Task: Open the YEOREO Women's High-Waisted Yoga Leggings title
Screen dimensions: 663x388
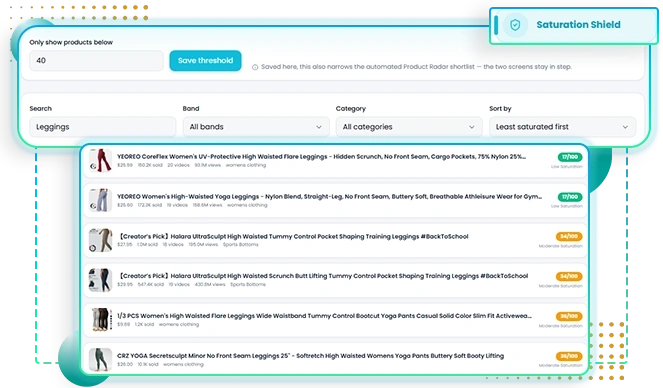Action: pyautogui.click(x=329, y=197)
